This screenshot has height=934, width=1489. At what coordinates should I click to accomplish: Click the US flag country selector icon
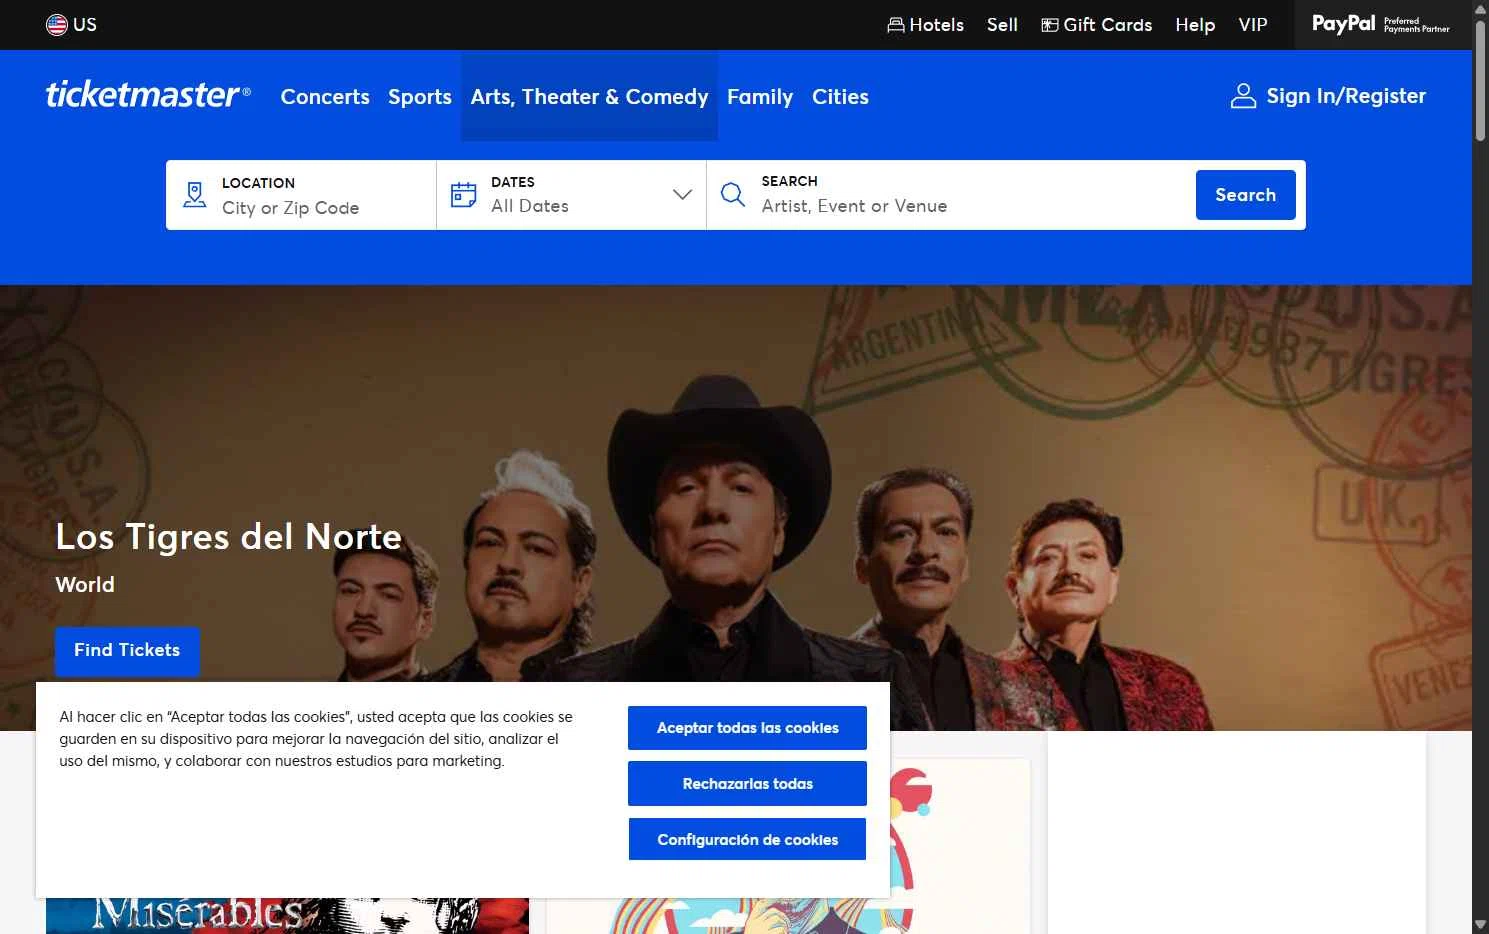click(x=57, y=25)
